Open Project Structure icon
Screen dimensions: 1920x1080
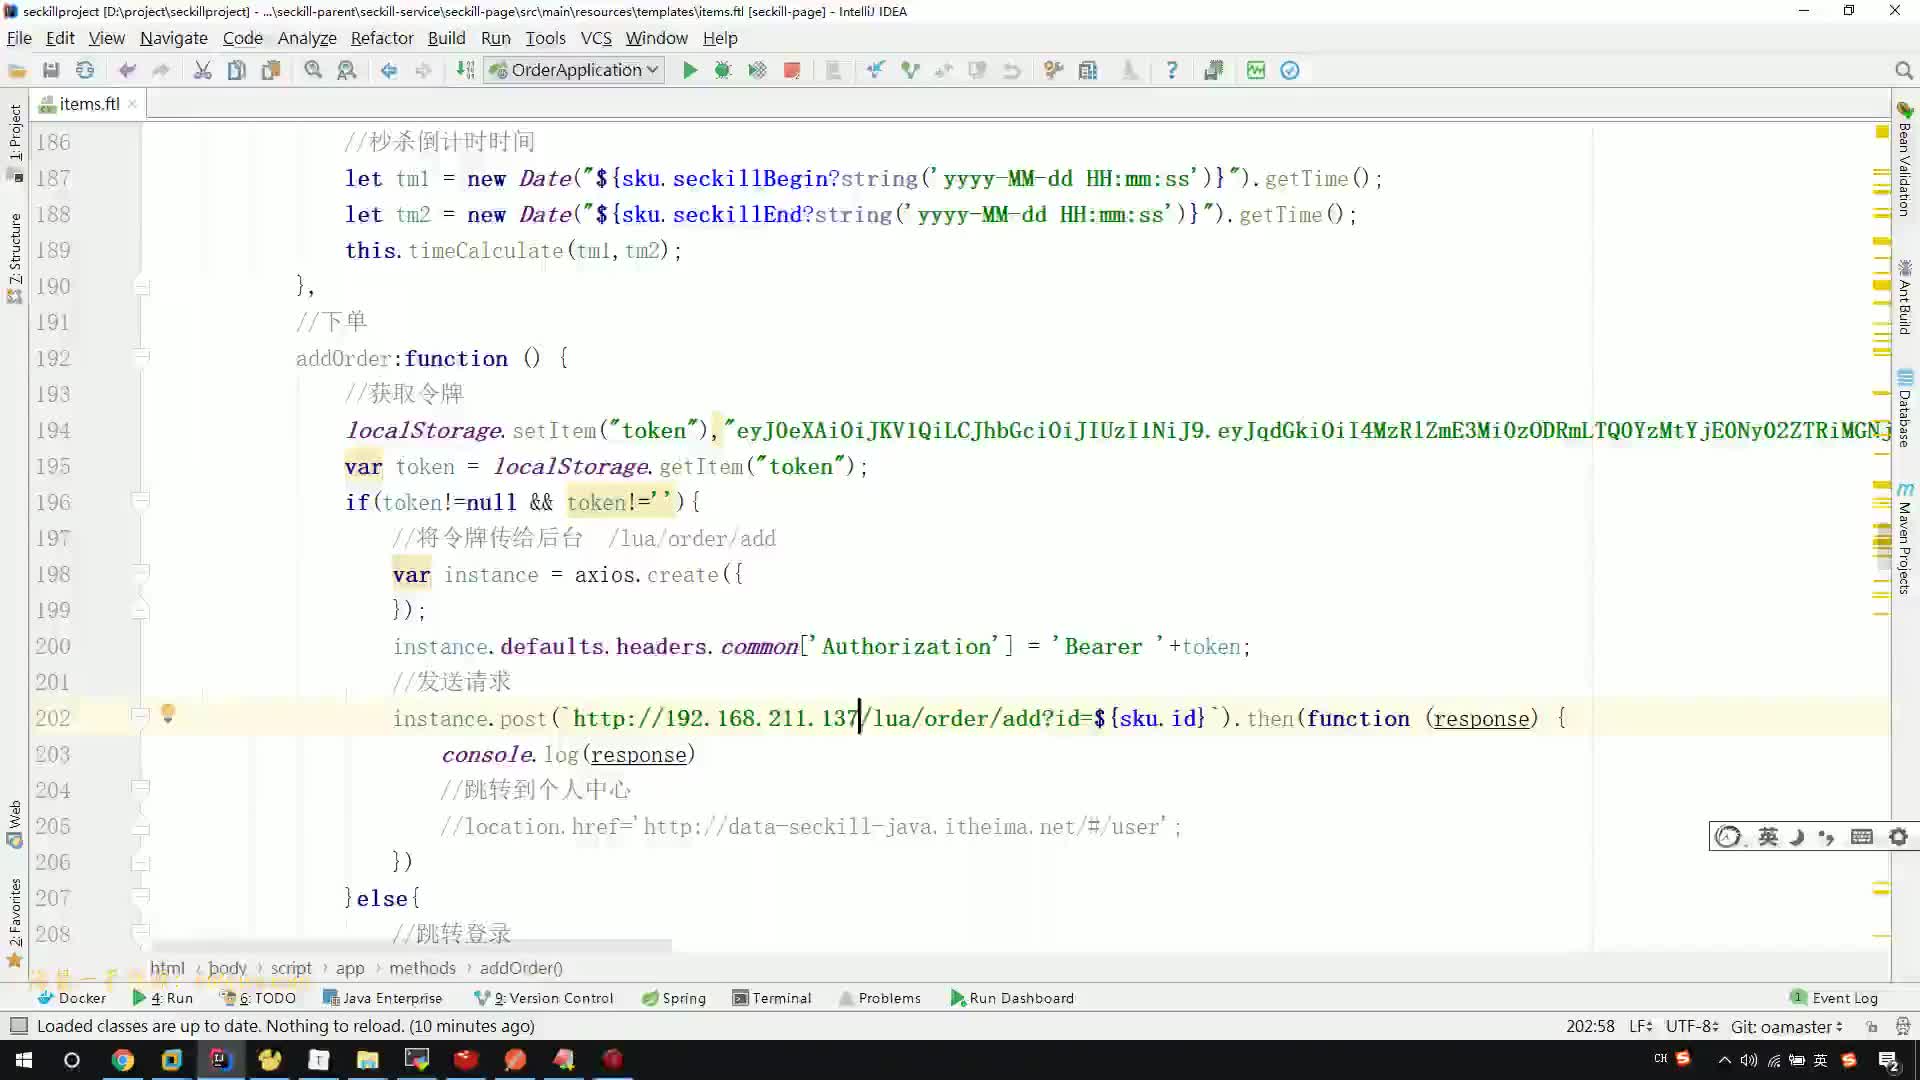(x=1088, y=71)
